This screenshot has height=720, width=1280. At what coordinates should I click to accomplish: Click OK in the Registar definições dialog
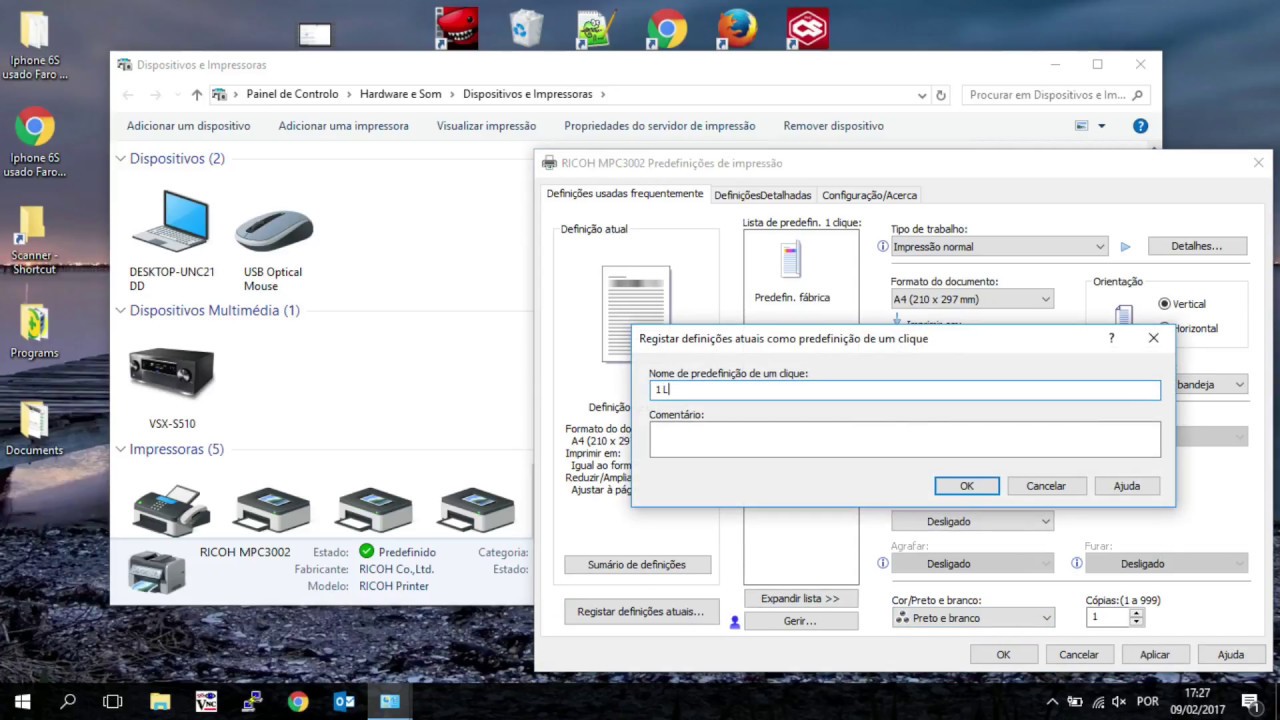[967, 486]
